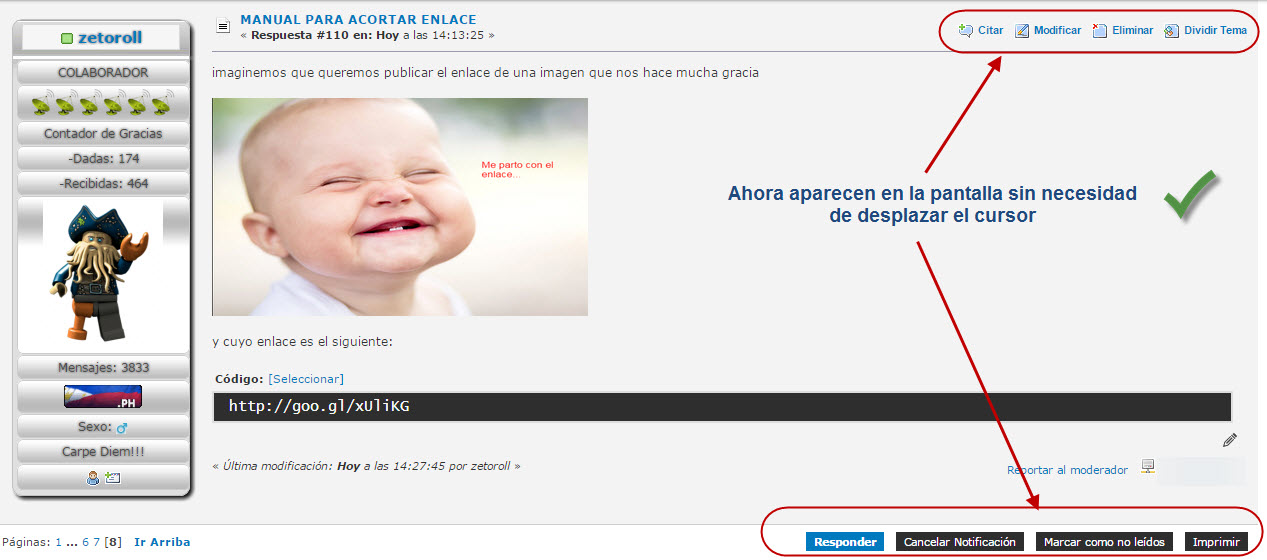The image size is (1267, 560).
Task: Click the Respuesta #110 timestamp line
Action: [367, 35]
